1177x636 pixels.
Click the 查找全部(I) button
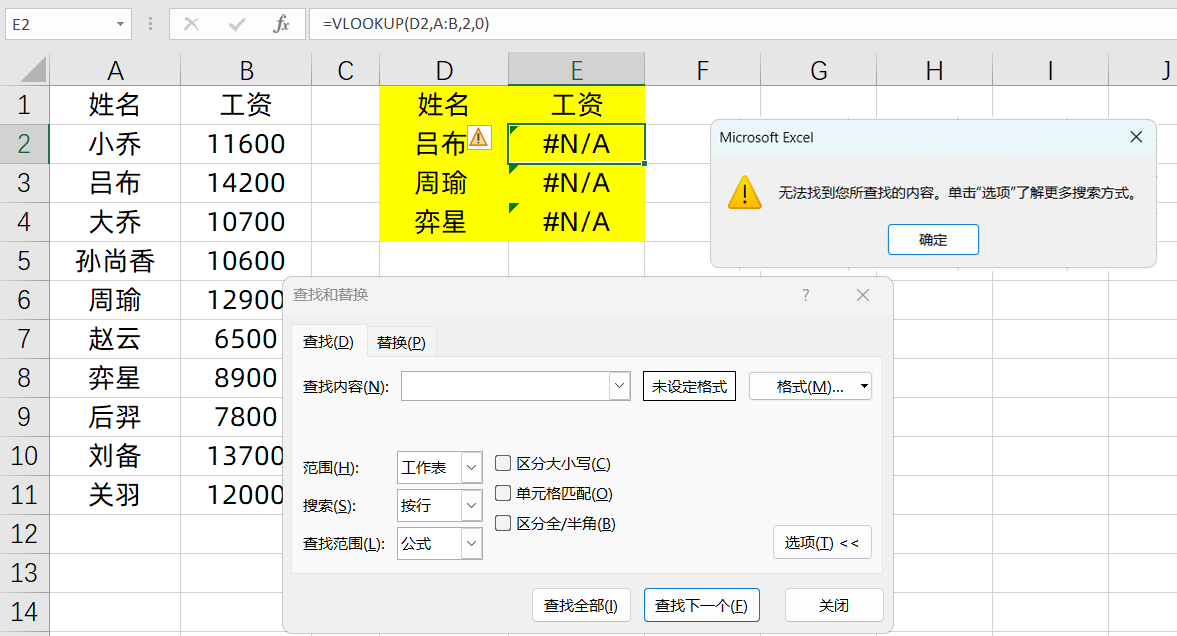pyautogui.click(x=581, y=605)
